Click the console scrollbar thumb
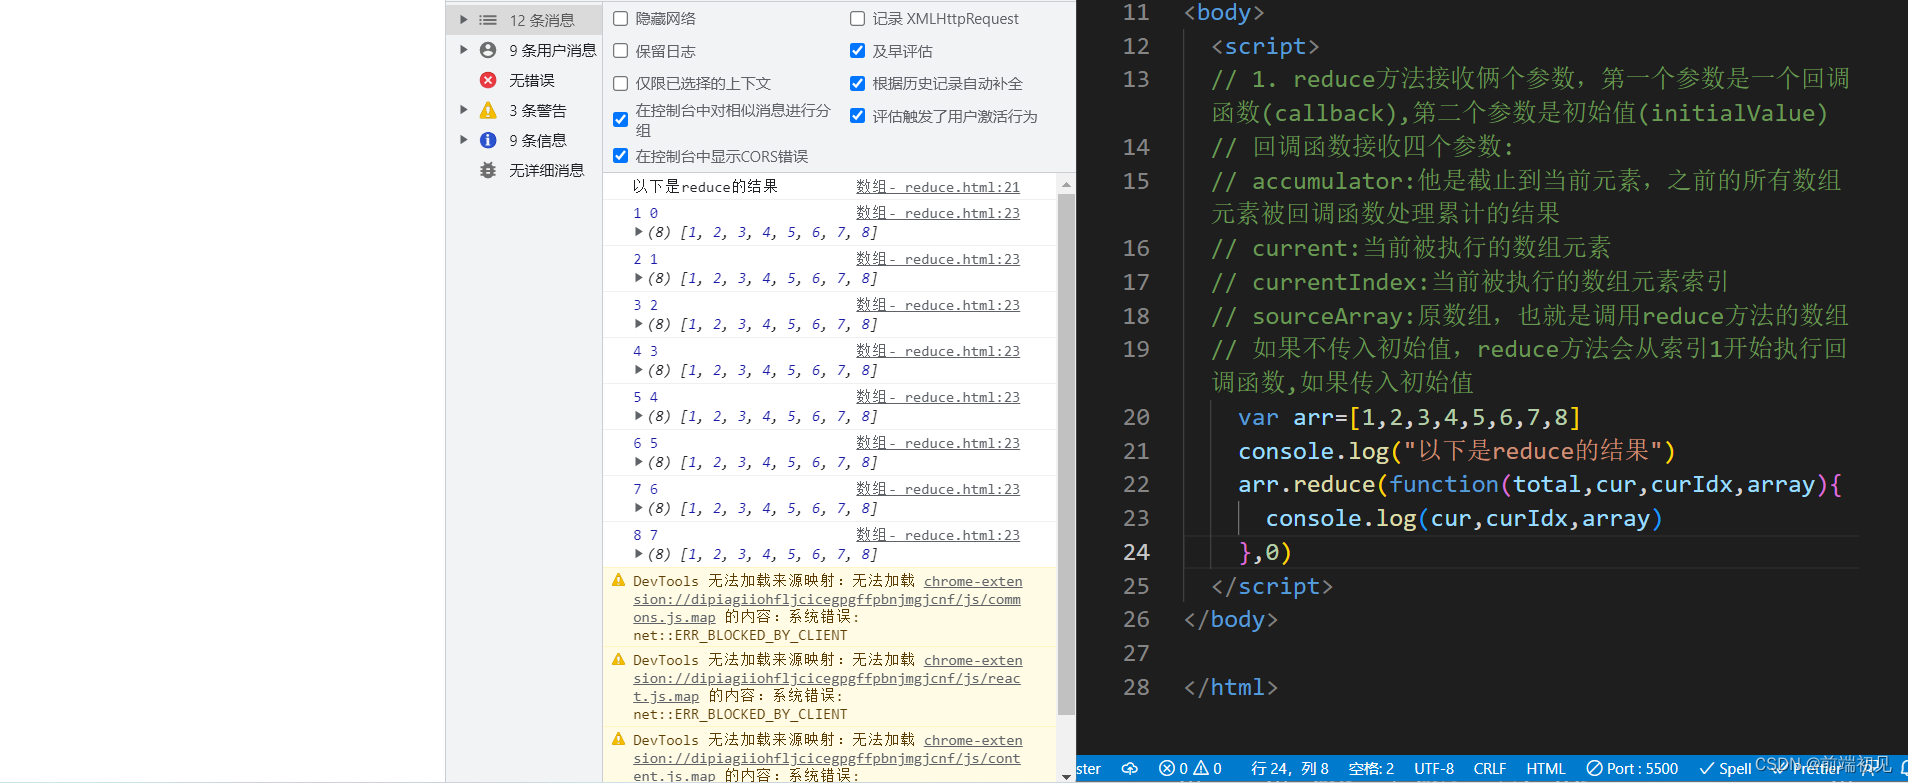 pyautogui.click(x=1066, y=454)
